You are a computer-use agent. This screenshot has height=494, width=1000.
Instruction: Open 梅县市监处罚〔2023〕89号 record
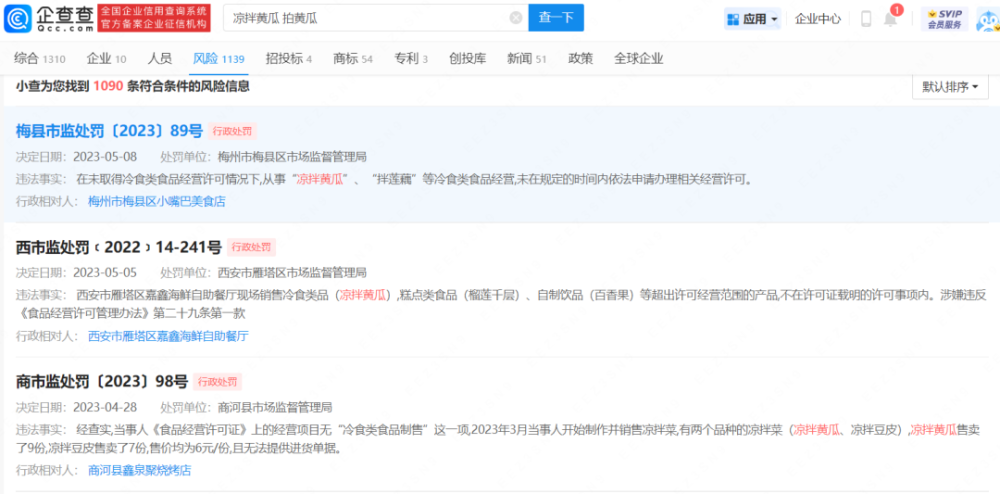110,131
